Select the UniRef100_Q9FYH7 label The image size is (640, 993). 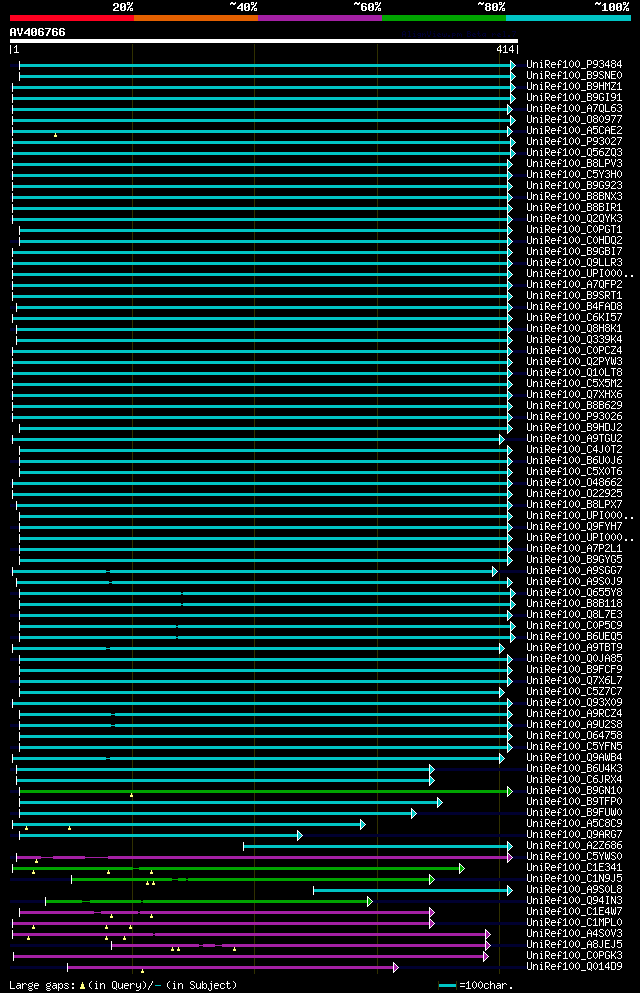[574, 526]
